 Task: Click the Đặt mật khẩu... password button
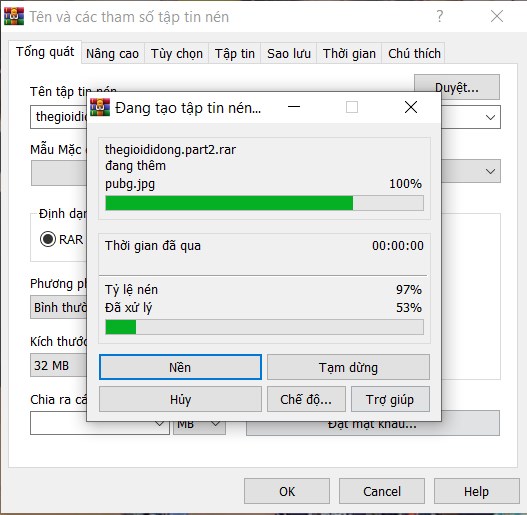click(373, 428)
